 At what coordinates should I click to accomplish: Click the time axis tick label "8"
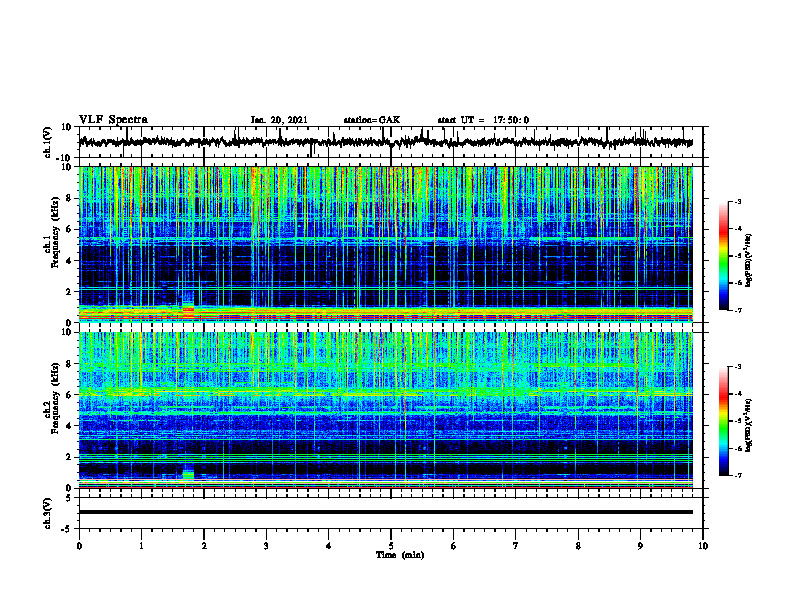[578, 546]
